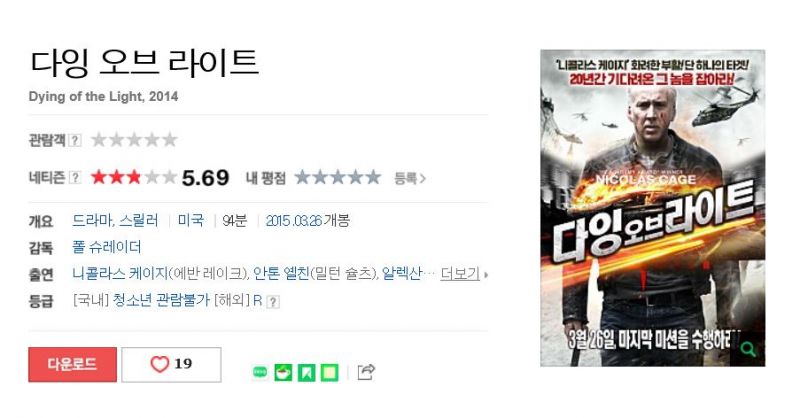Toggle the heart like button showing 19
The image size is (800, 418).
(x=171, y=364)
